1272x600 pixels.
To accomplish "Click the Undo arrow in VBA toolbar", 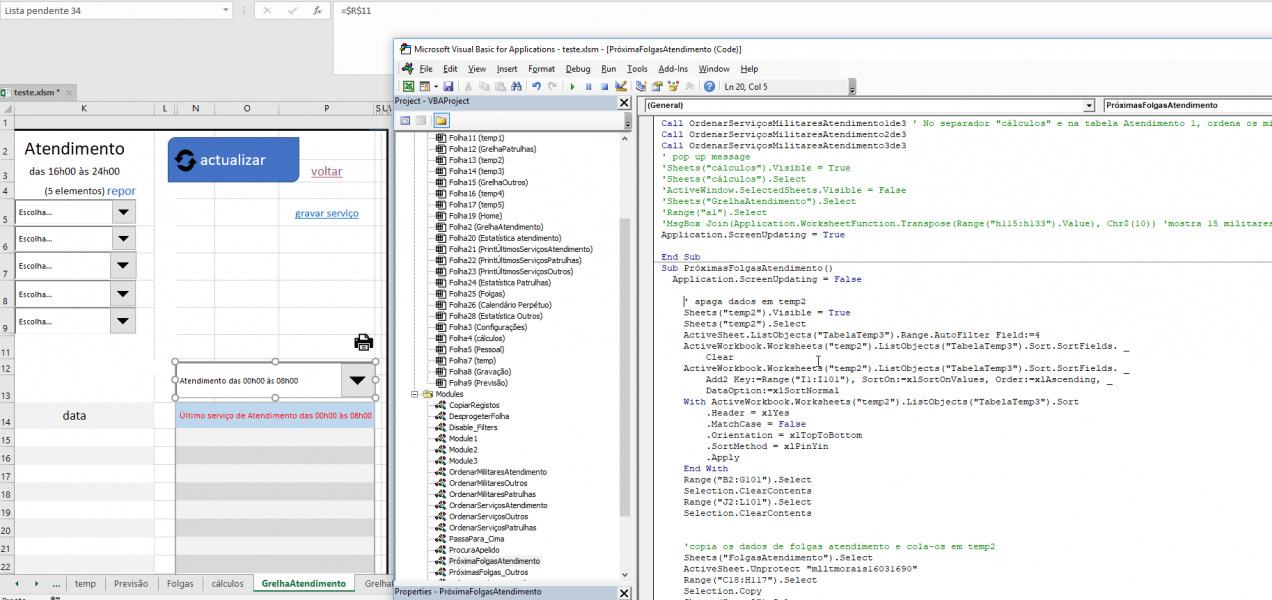I will 537,87.
